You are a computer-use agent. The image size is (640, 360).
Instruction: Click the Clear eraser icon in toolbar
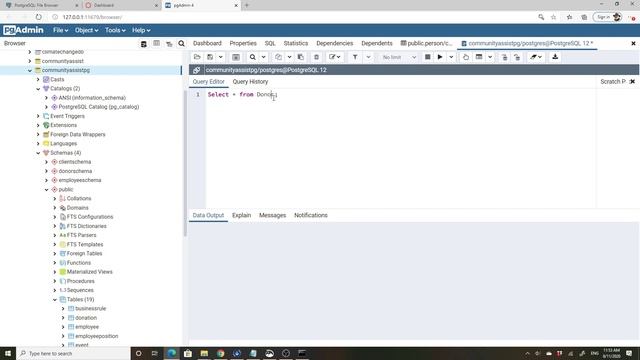(x=536, y=57)
